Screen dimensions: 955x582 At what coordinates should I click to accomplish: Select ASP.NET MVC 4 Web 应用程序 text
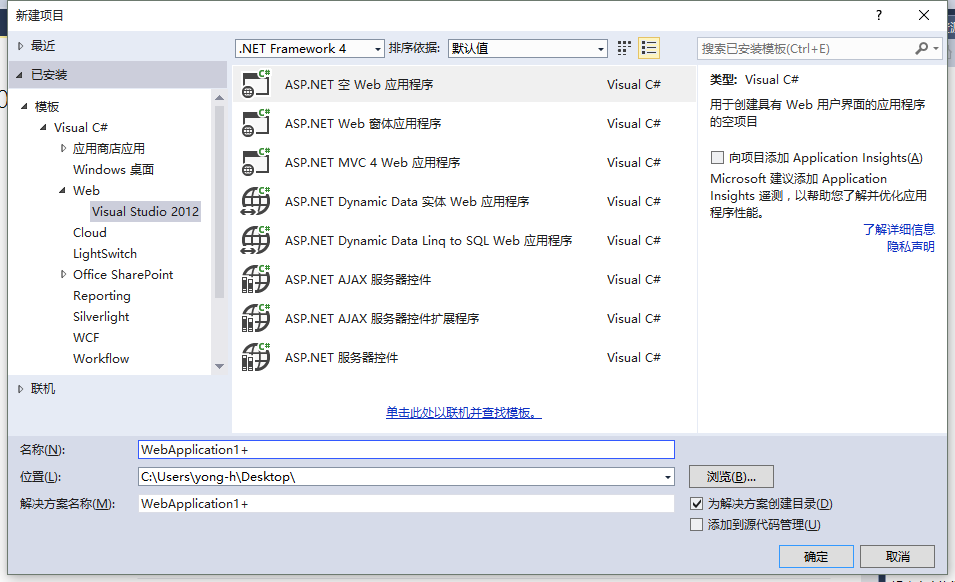(372, 163)
